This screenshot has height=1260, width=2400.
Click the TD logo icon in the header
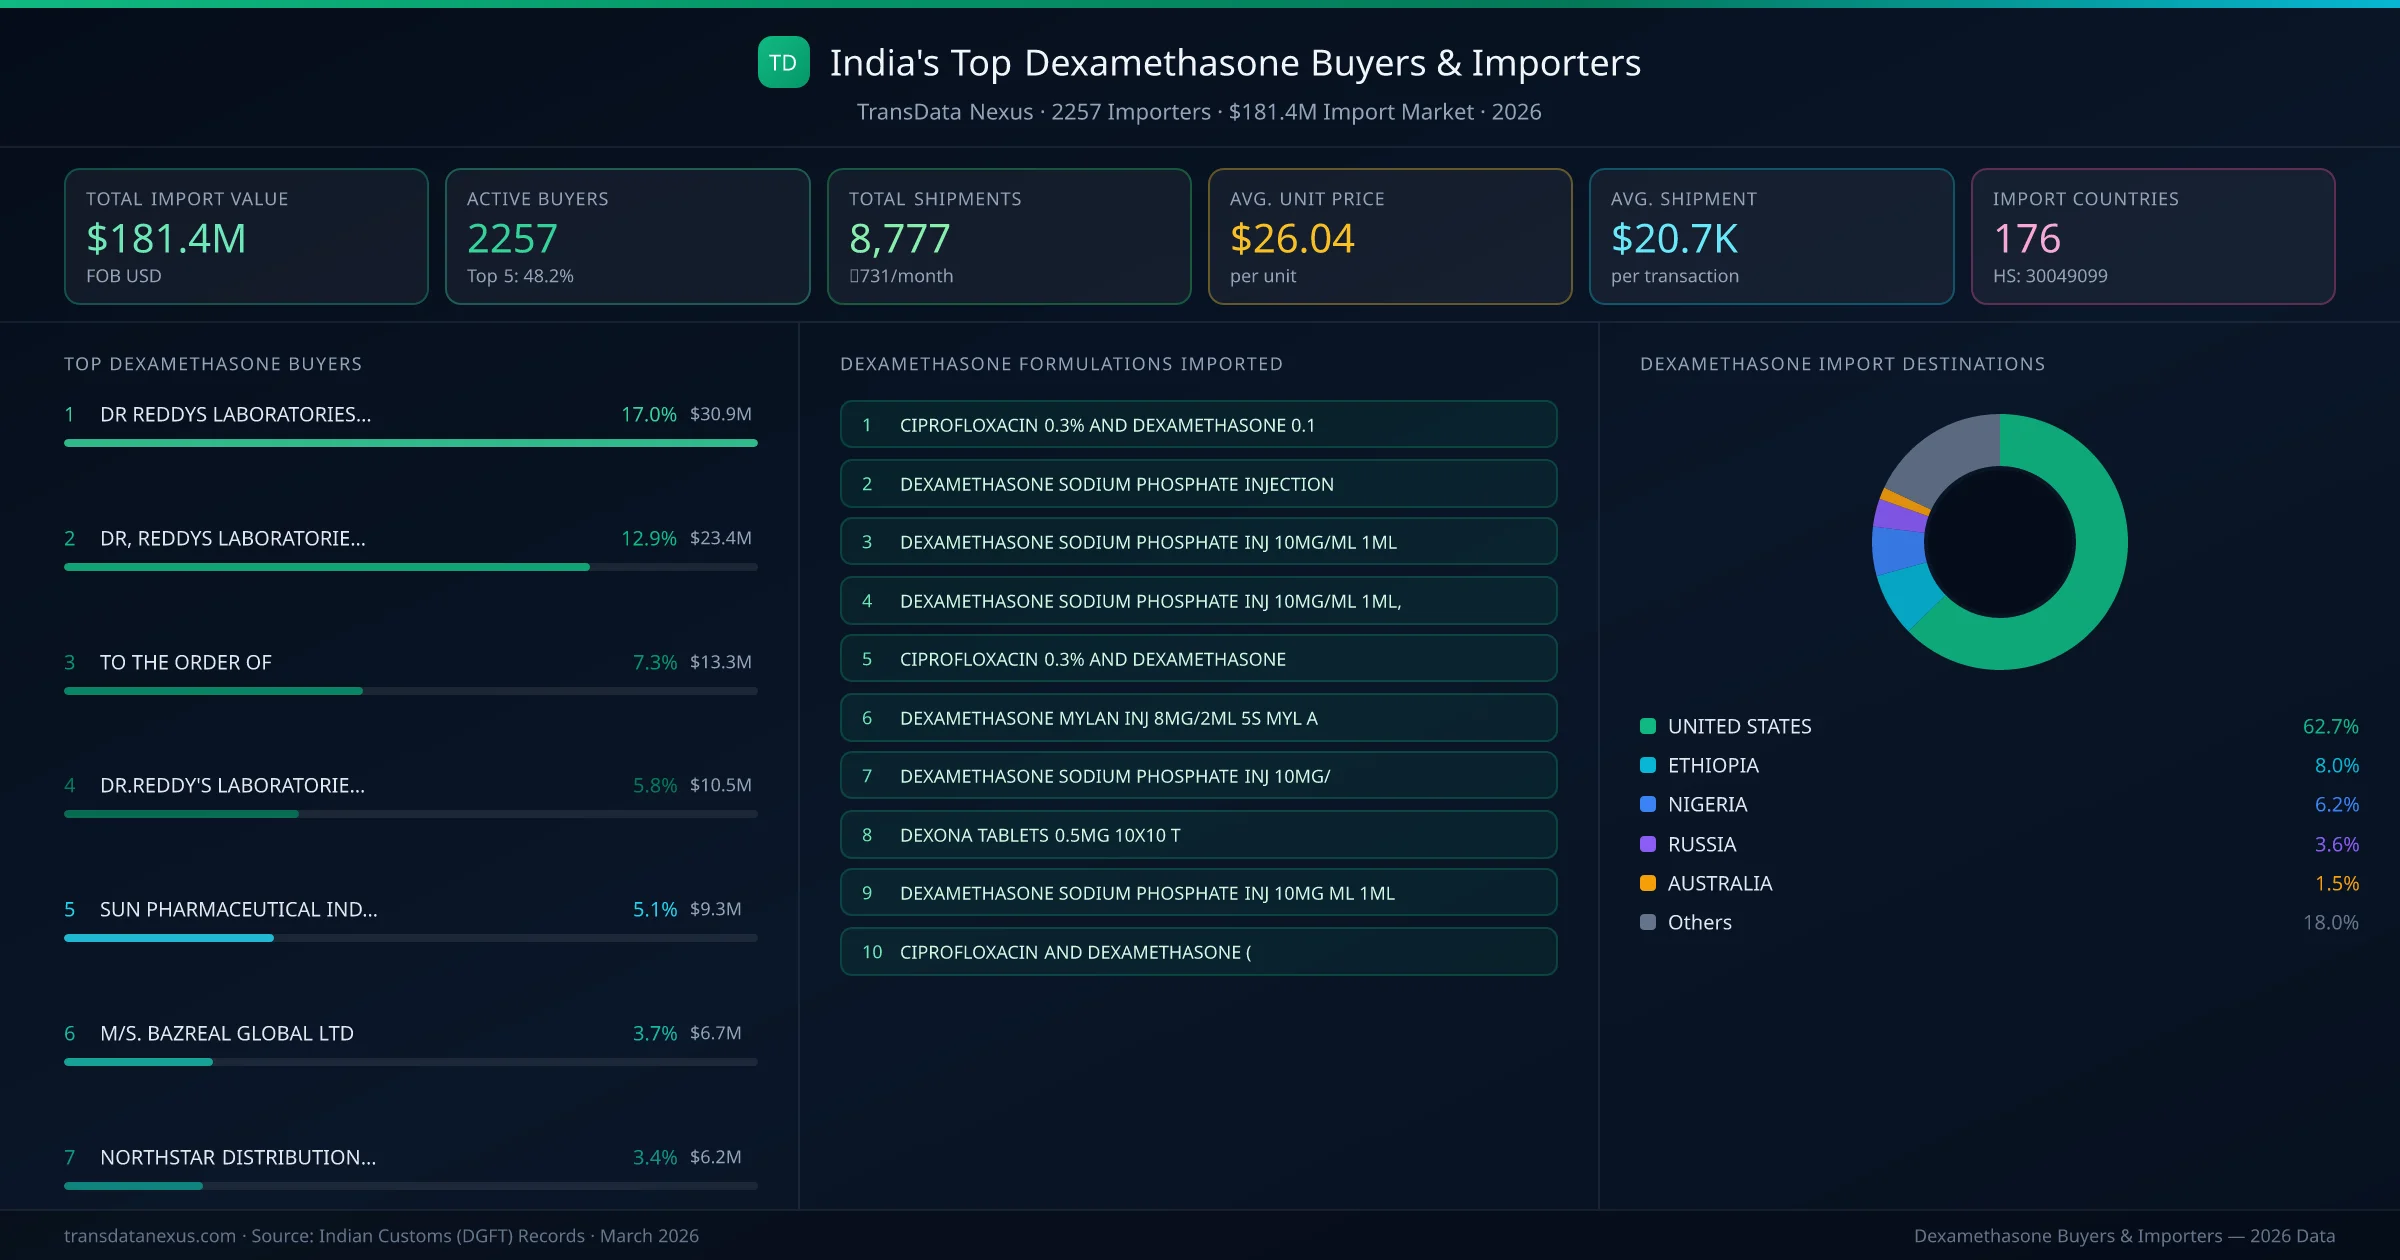coord(784,62)
